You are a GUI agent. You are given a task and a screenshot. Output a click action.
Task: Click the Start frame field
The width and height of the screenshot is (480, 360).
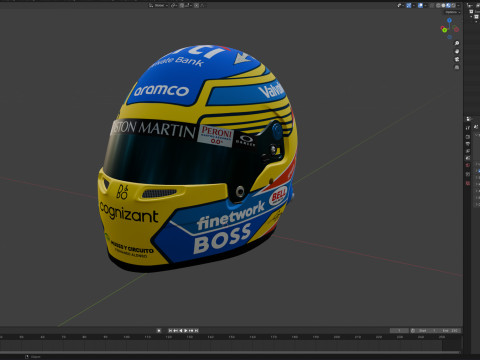point(428,331)
